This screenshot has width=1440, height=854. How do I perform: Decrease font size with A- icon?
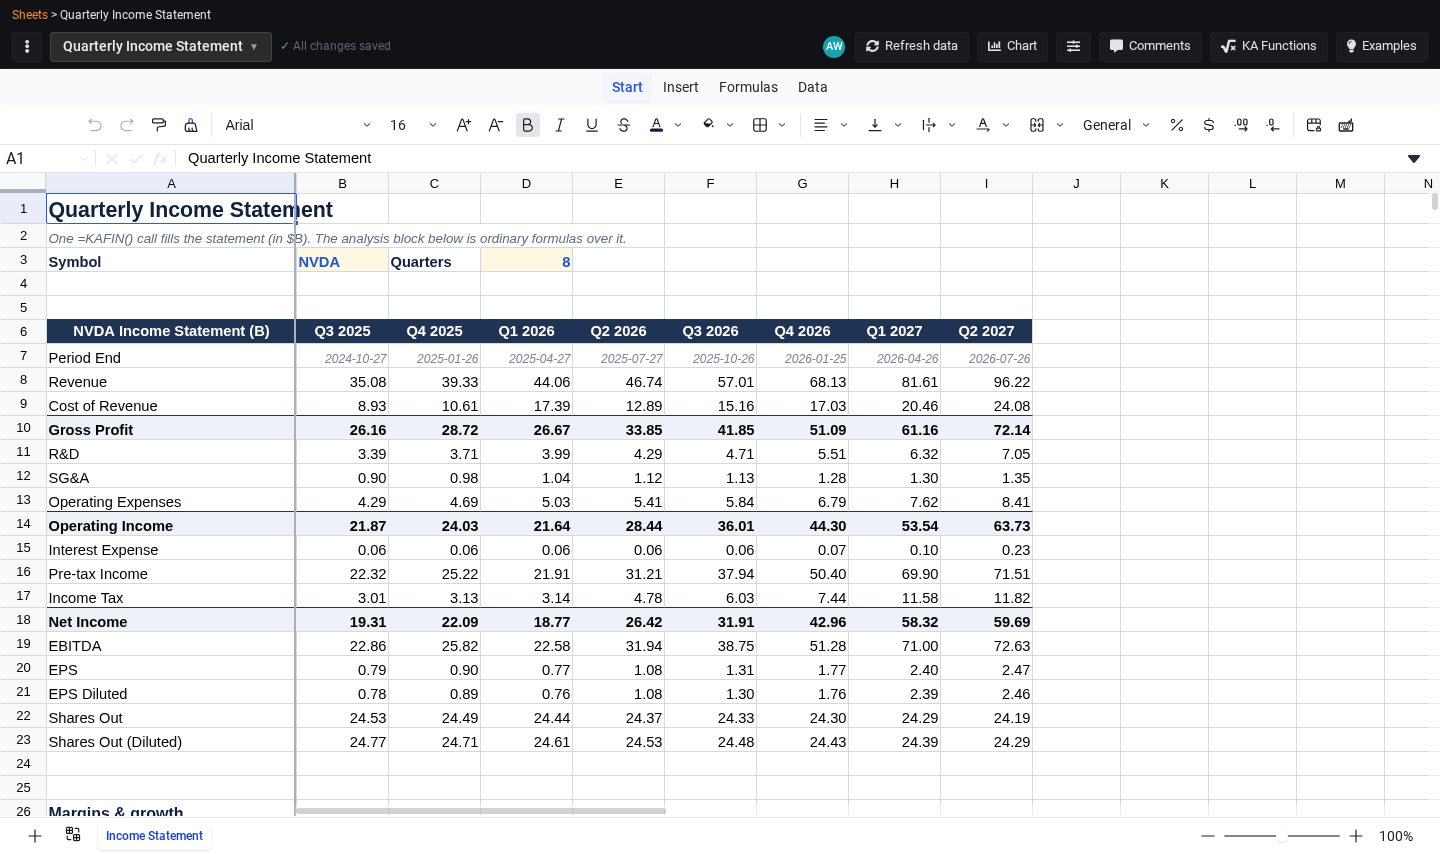click(x=496, y=125)
